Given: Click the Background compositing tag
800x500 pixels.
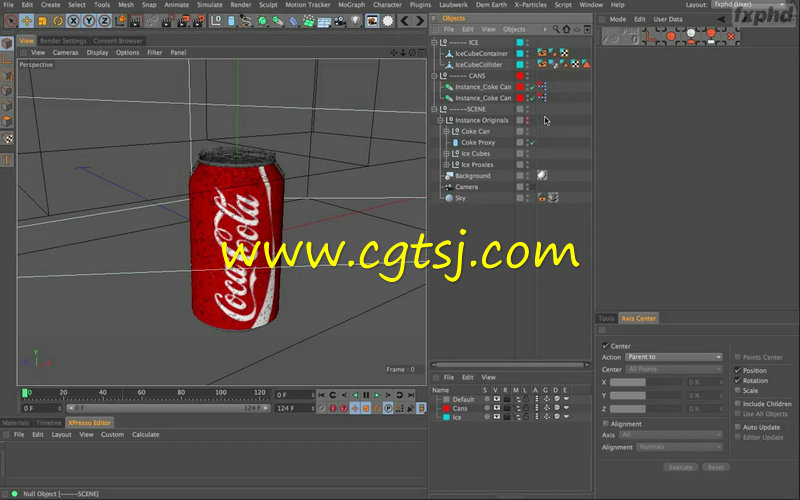Looking at the screenshot, I should 542,176.
